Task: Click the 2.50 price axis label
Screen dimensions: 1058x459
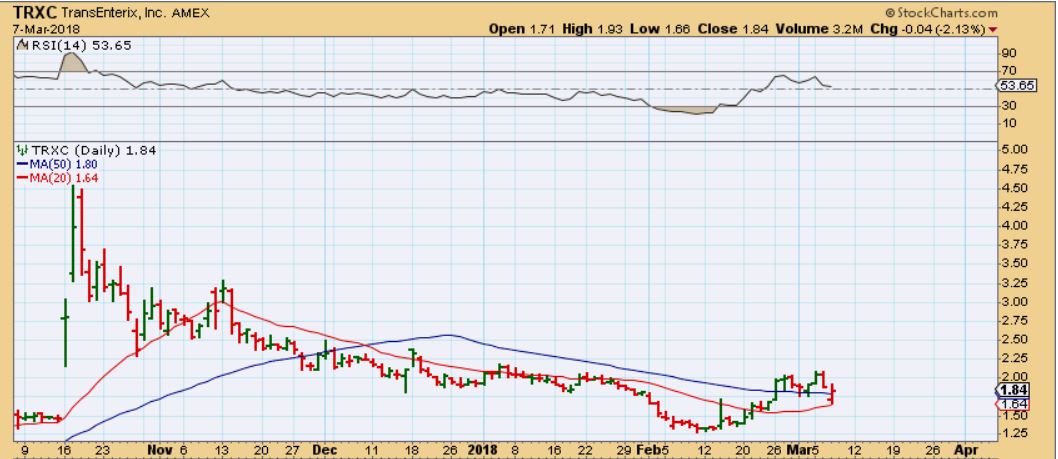Action: [1013, 340]
